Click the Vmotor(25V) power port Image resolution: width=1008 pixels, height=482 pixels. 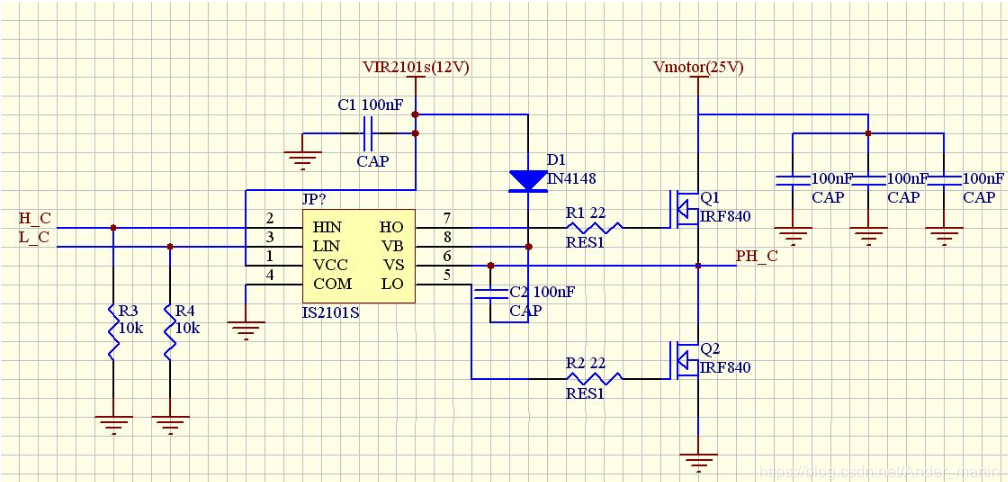[697, 68]
